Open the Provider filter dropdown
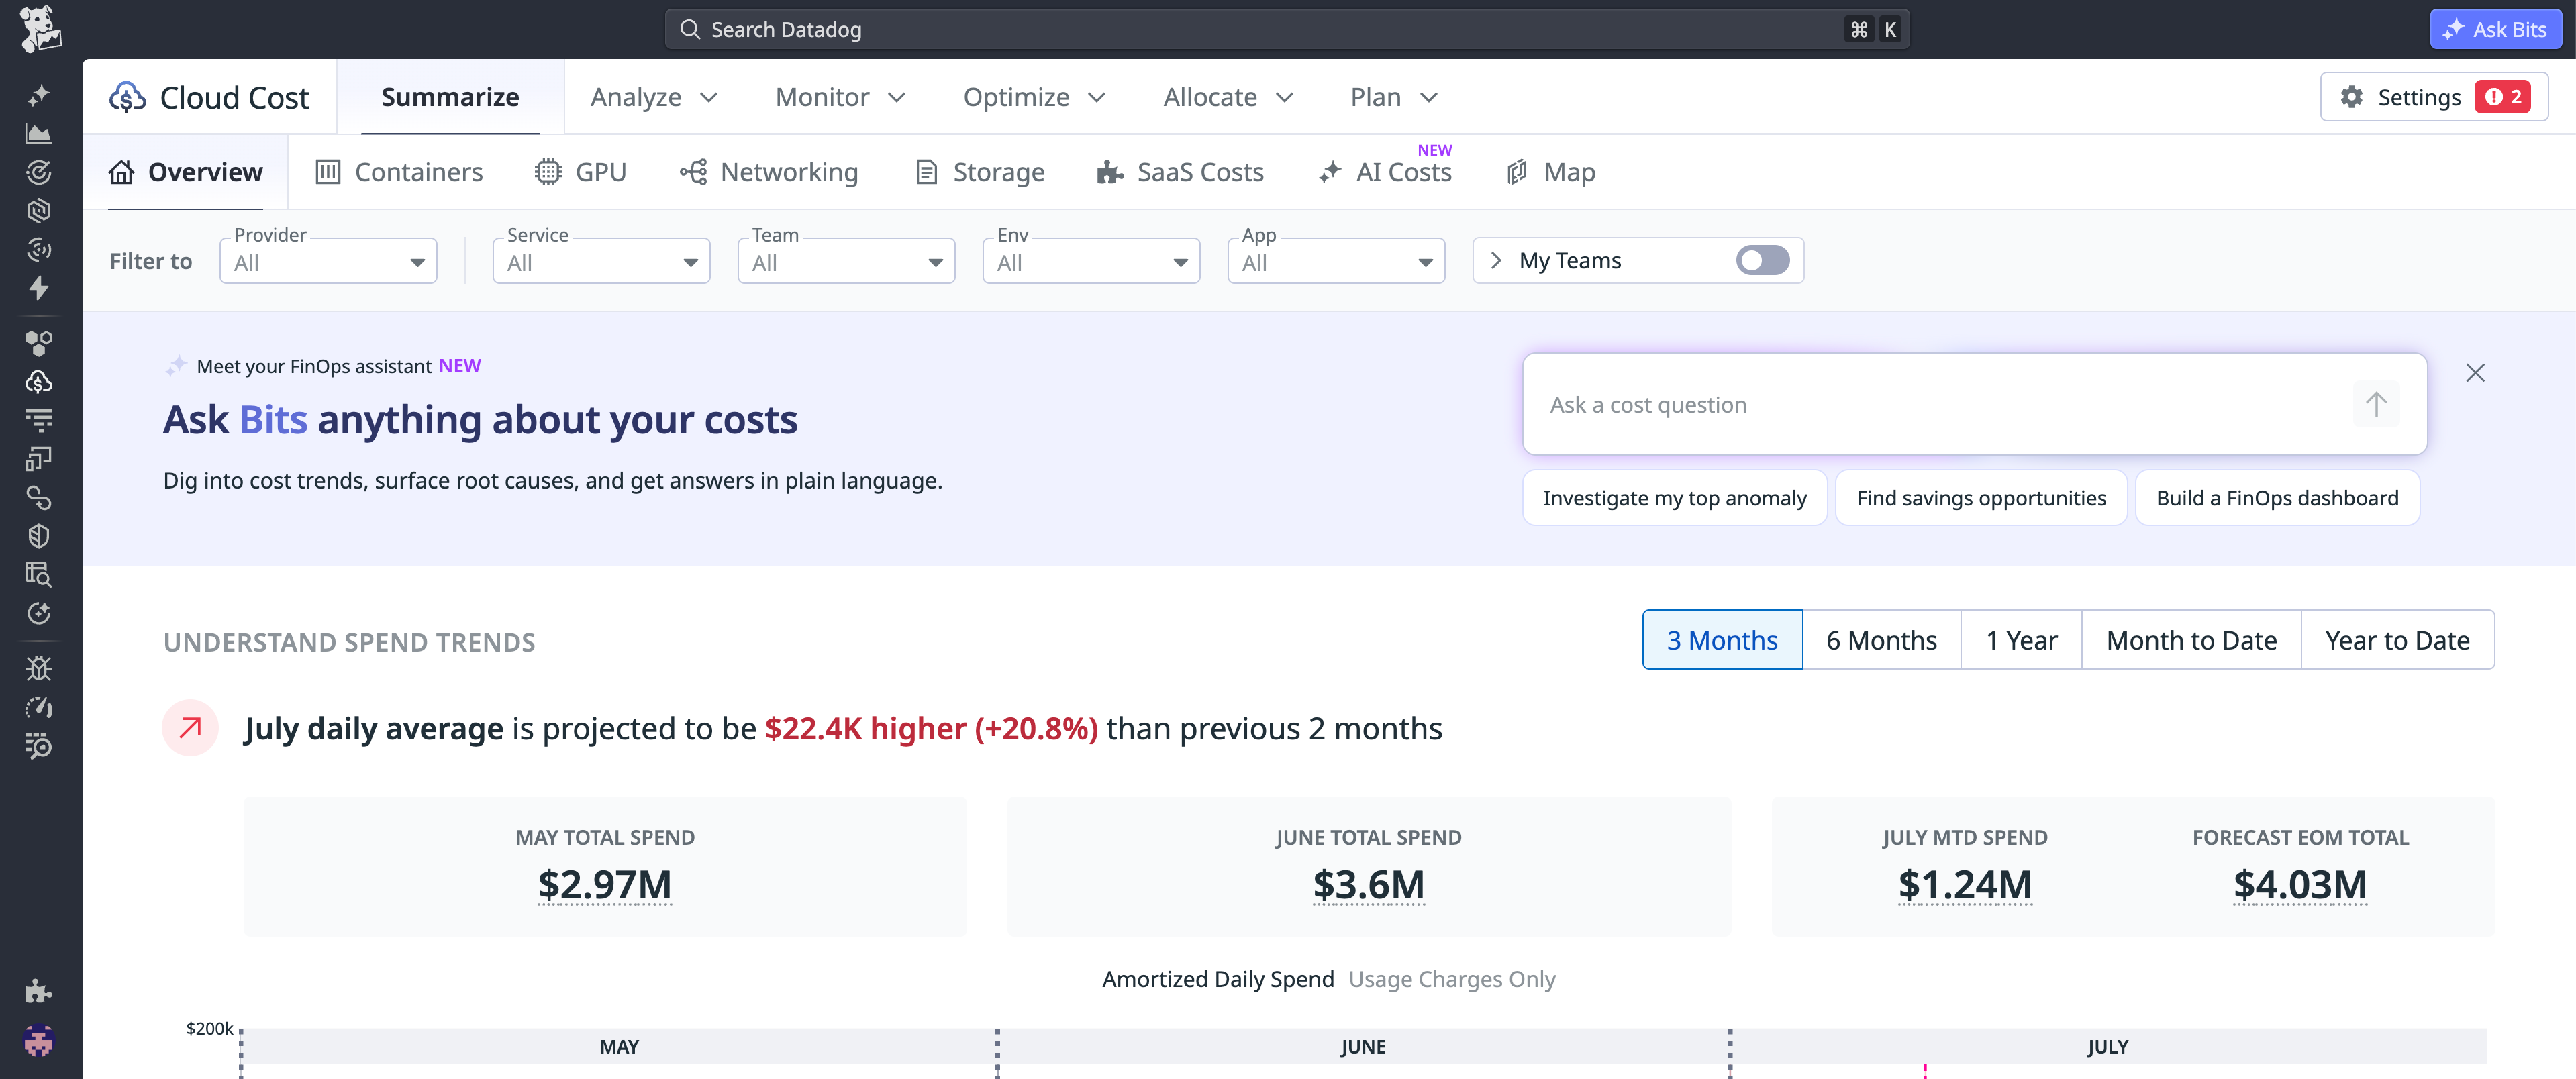This screenshot has height=1079, width=2576. [328, 261]
